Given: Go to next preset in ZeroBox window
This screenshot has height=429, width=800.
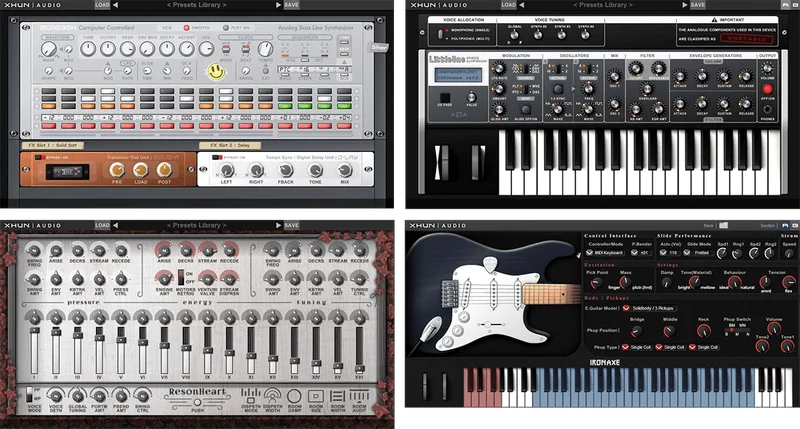Looking at the screenshot, I should click(278, 5).
